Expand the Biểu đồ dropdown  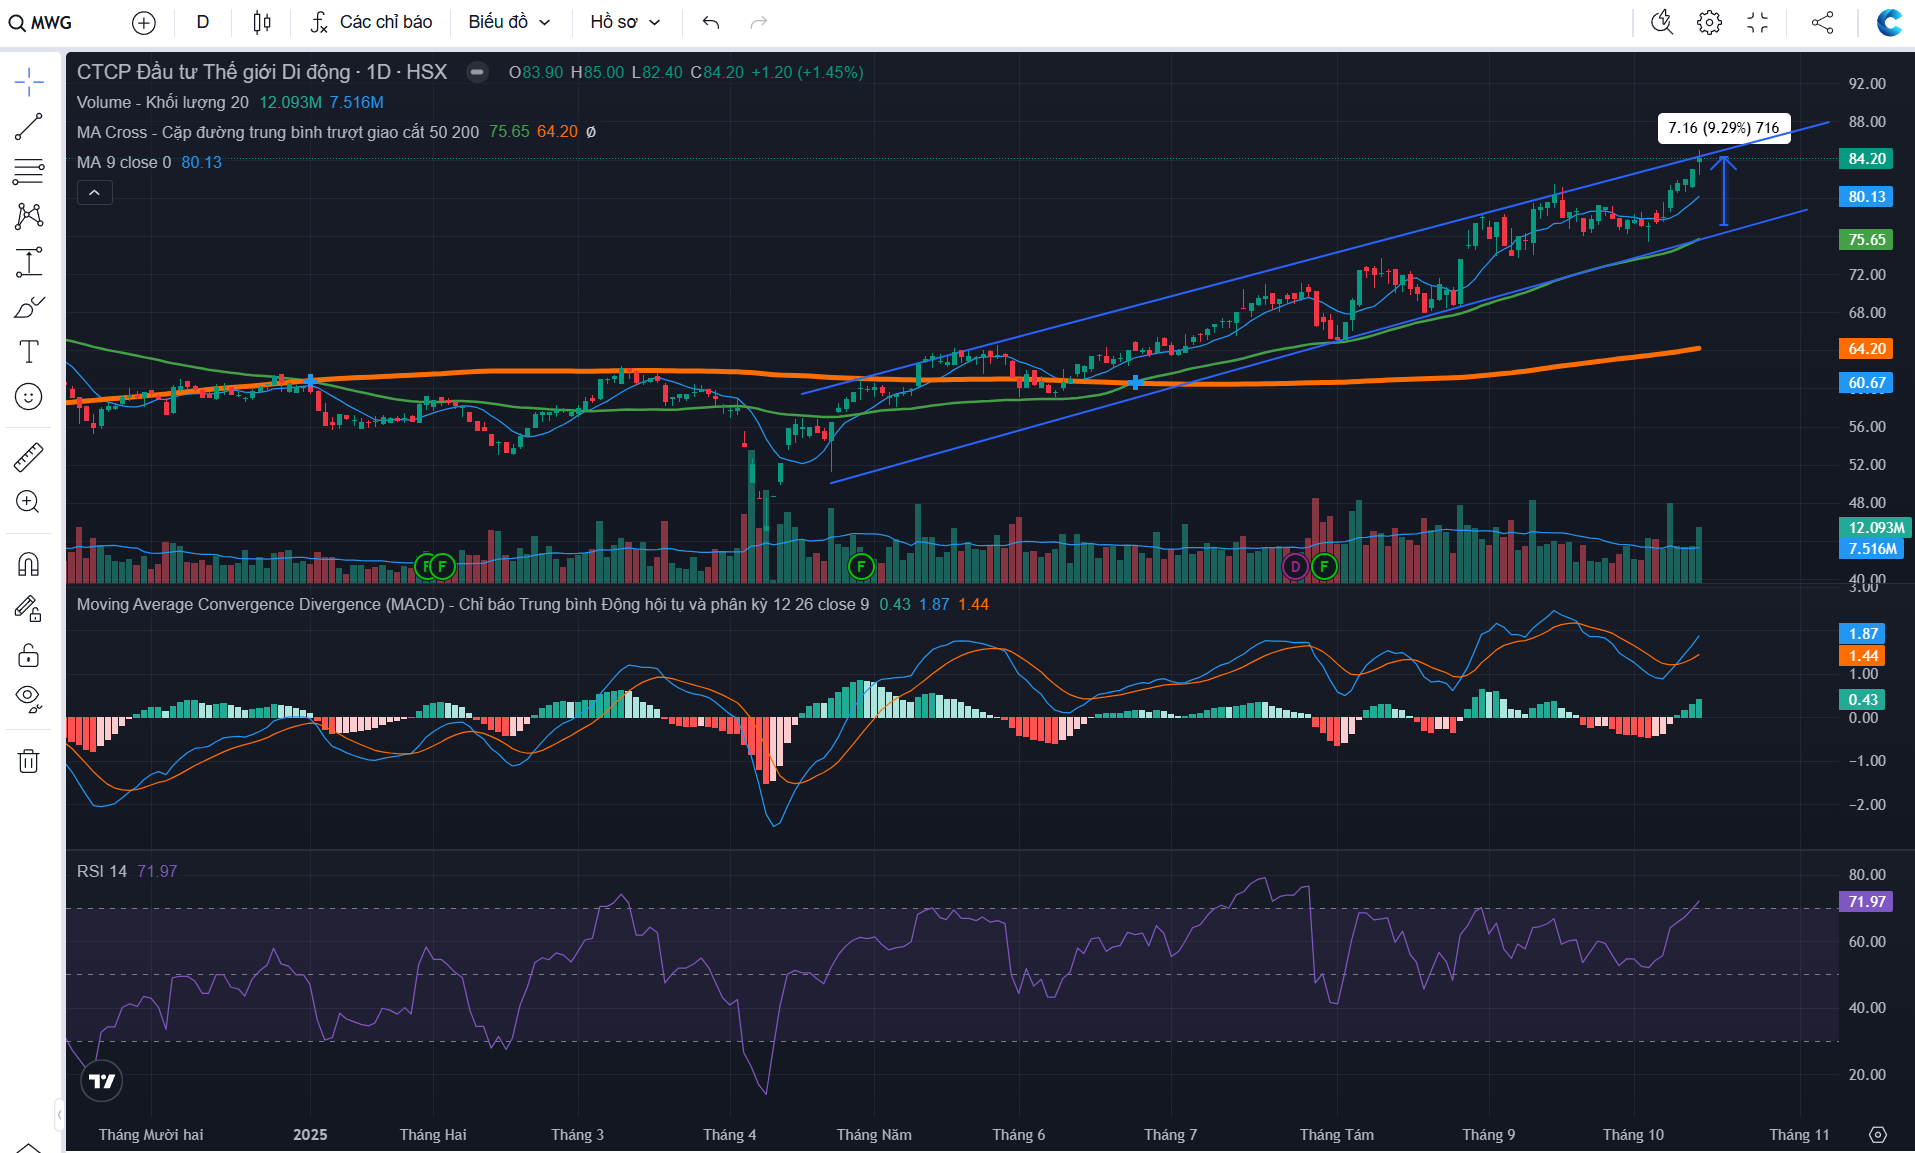(509, 22)
